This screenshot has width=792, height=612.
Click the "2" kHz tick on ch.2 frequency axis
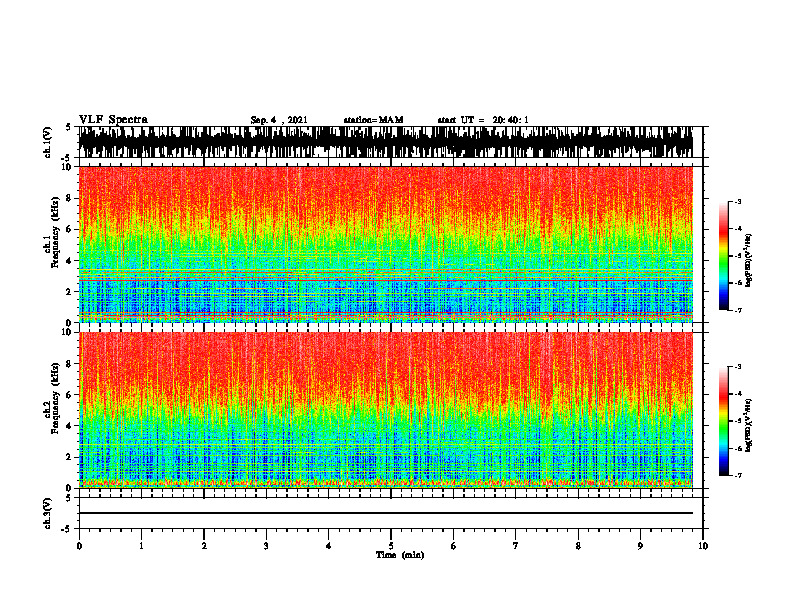click(69, 457)
